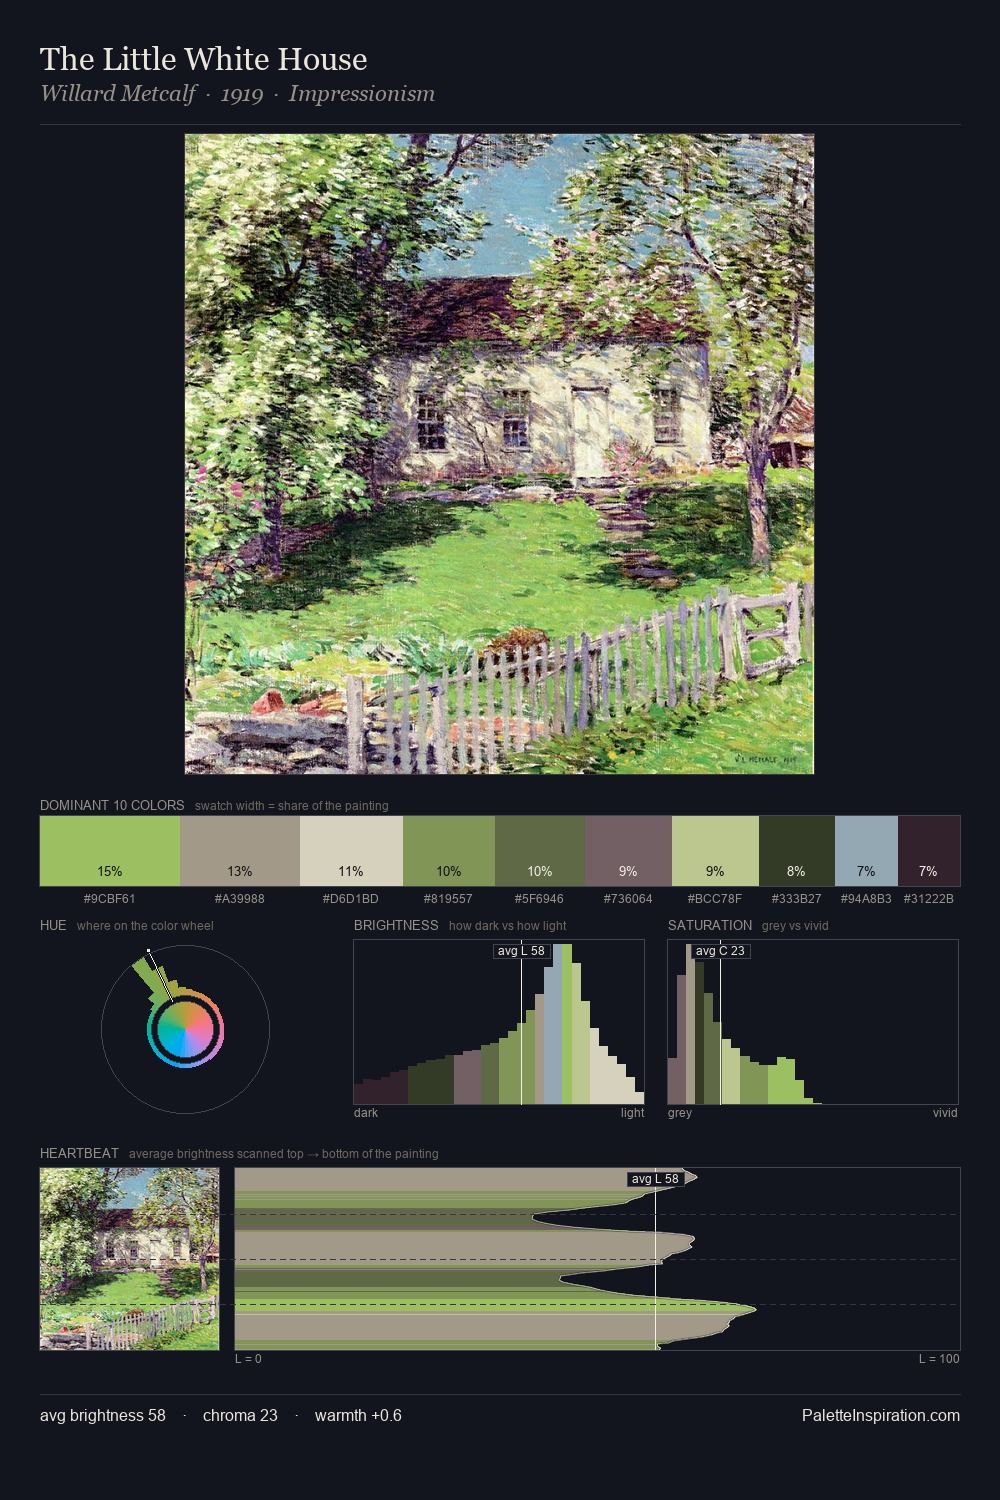This screenshot has width=1000, height=1500.
Task: Select the #736064 mauve swatch
Action: (x=629, y=851)
